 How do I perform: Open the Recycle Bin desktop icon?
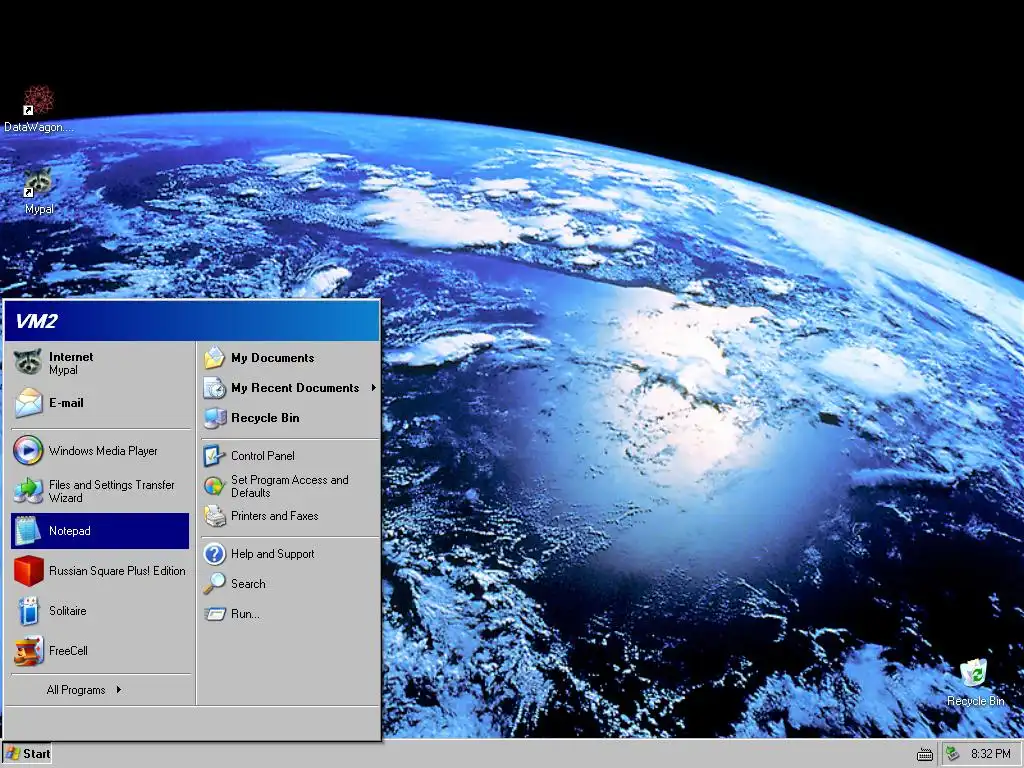pos(974,673)
